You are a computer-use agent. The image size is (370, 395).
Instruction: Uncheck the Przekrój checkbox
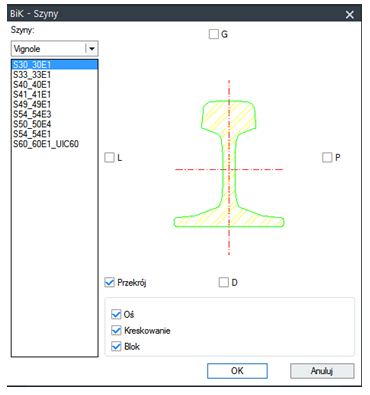point(109,282)
